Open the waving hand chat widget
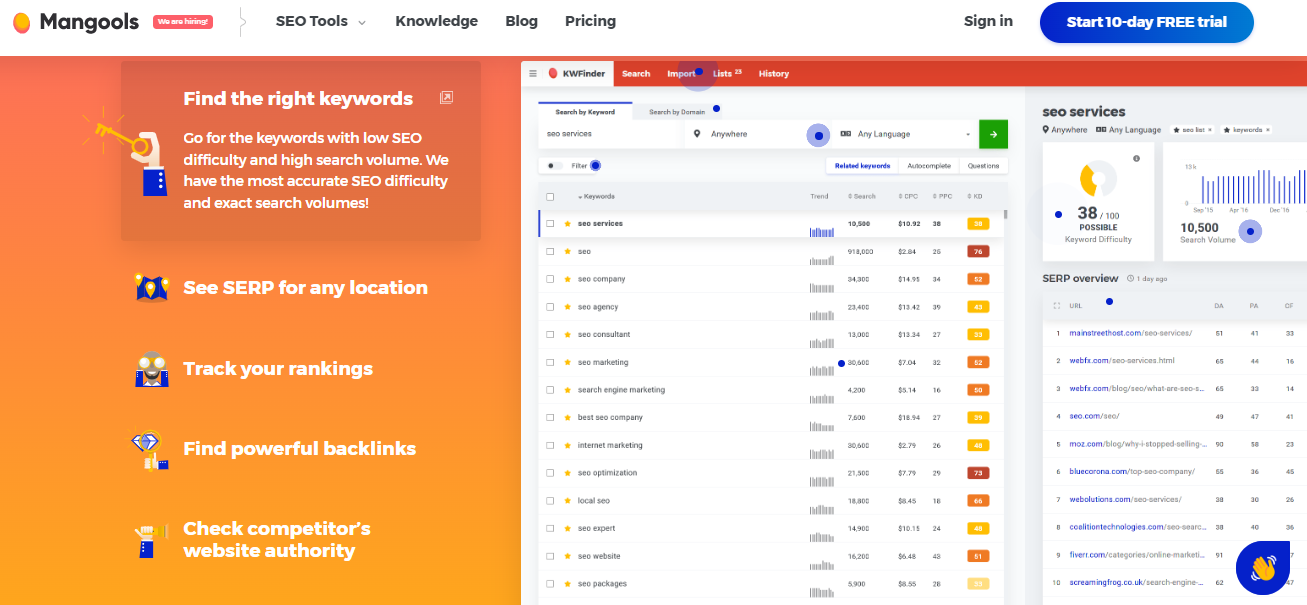Screen dimensions: 1307x605 [1263, 568]
